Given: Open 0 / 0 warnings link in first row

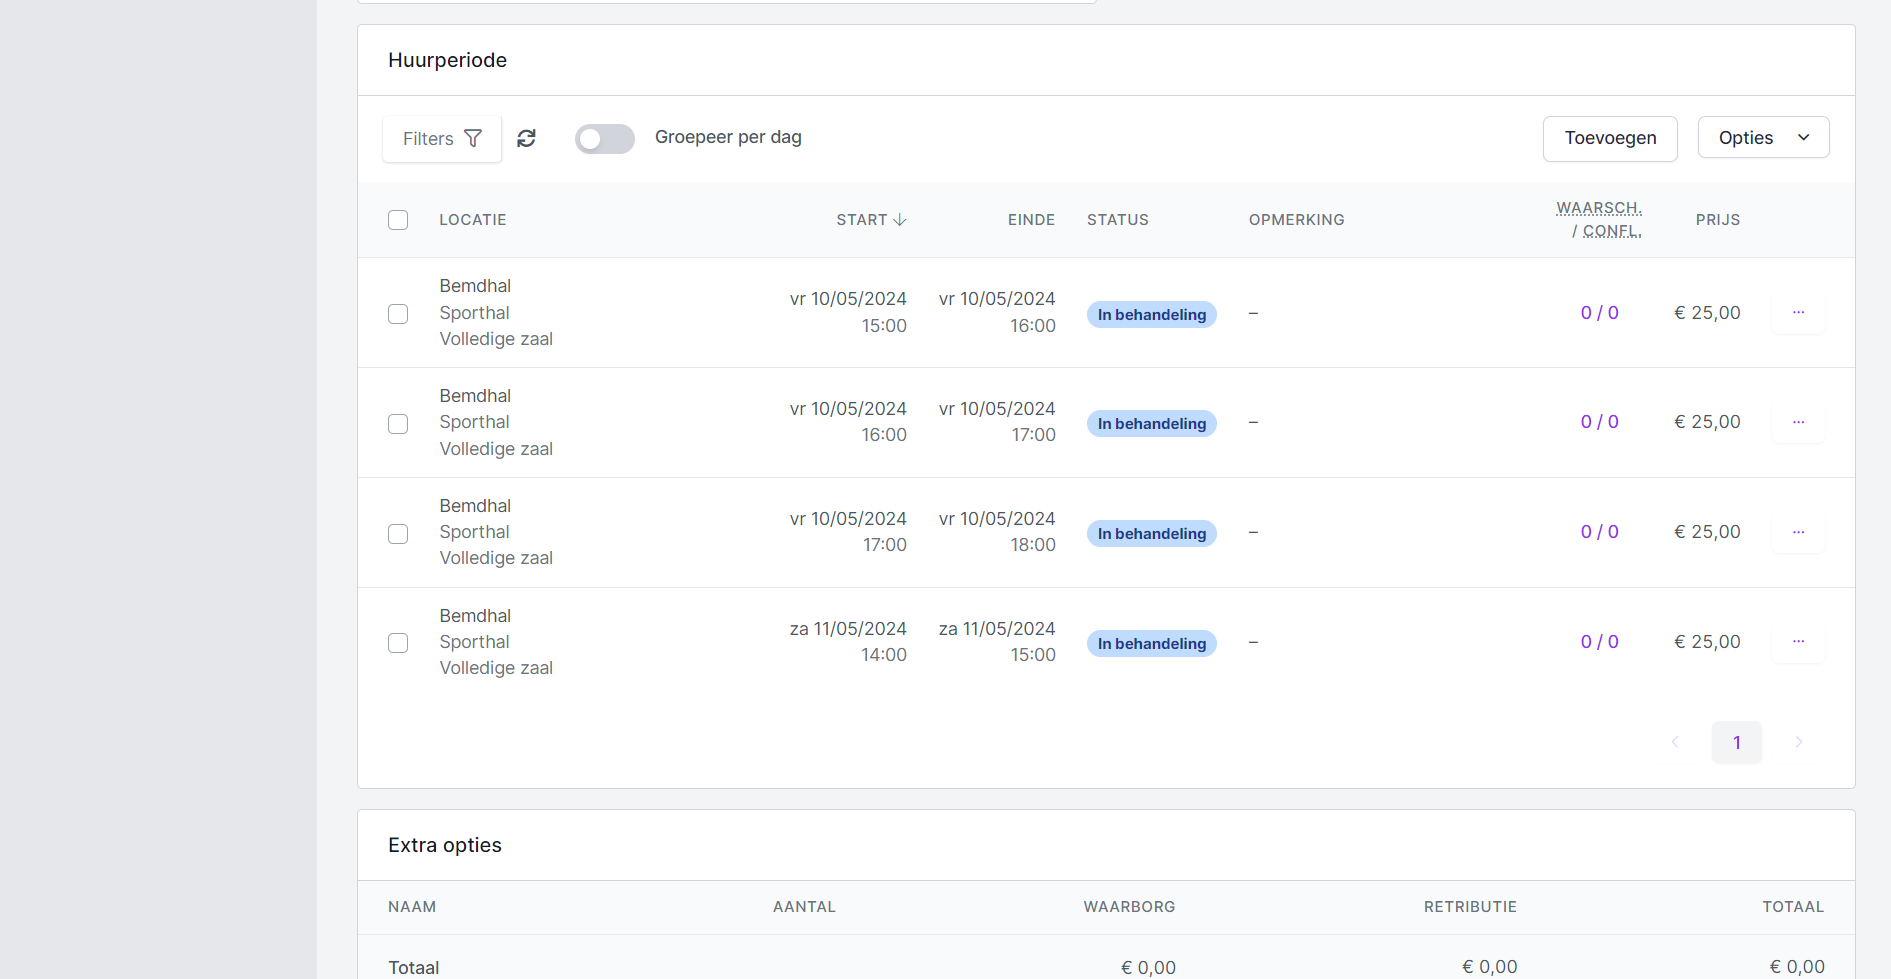Looking at the screenshot, I should [1599, 313].
